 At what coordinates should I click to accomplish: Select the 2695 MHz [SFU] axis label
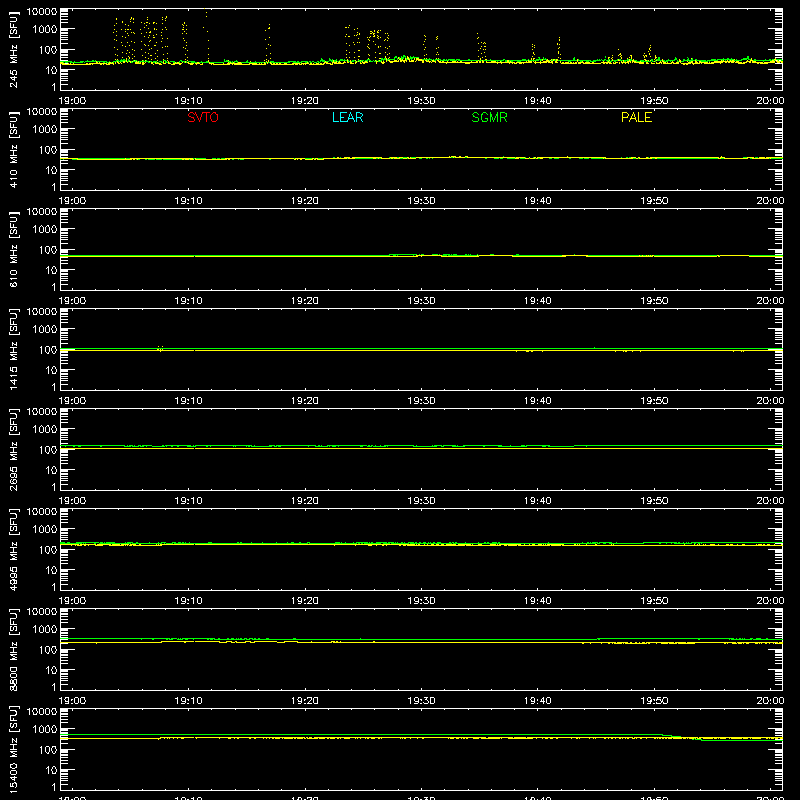point(13,449)
